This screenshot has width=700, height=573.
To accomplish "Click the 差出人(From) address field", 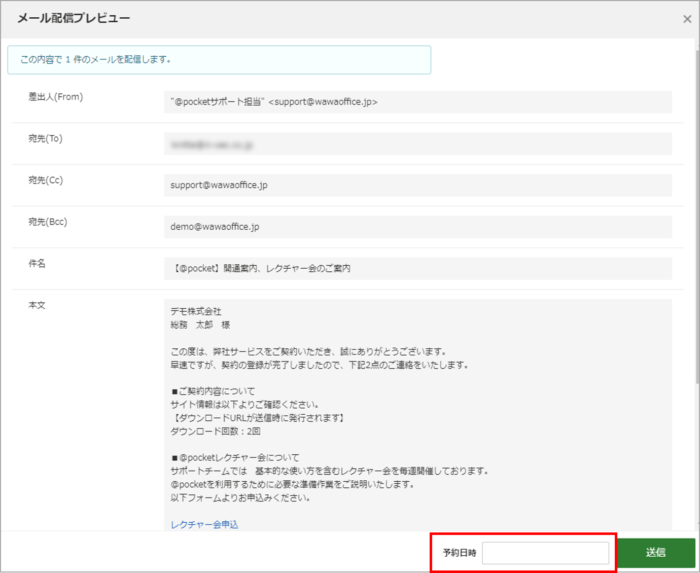I will (x=418, y=102).
